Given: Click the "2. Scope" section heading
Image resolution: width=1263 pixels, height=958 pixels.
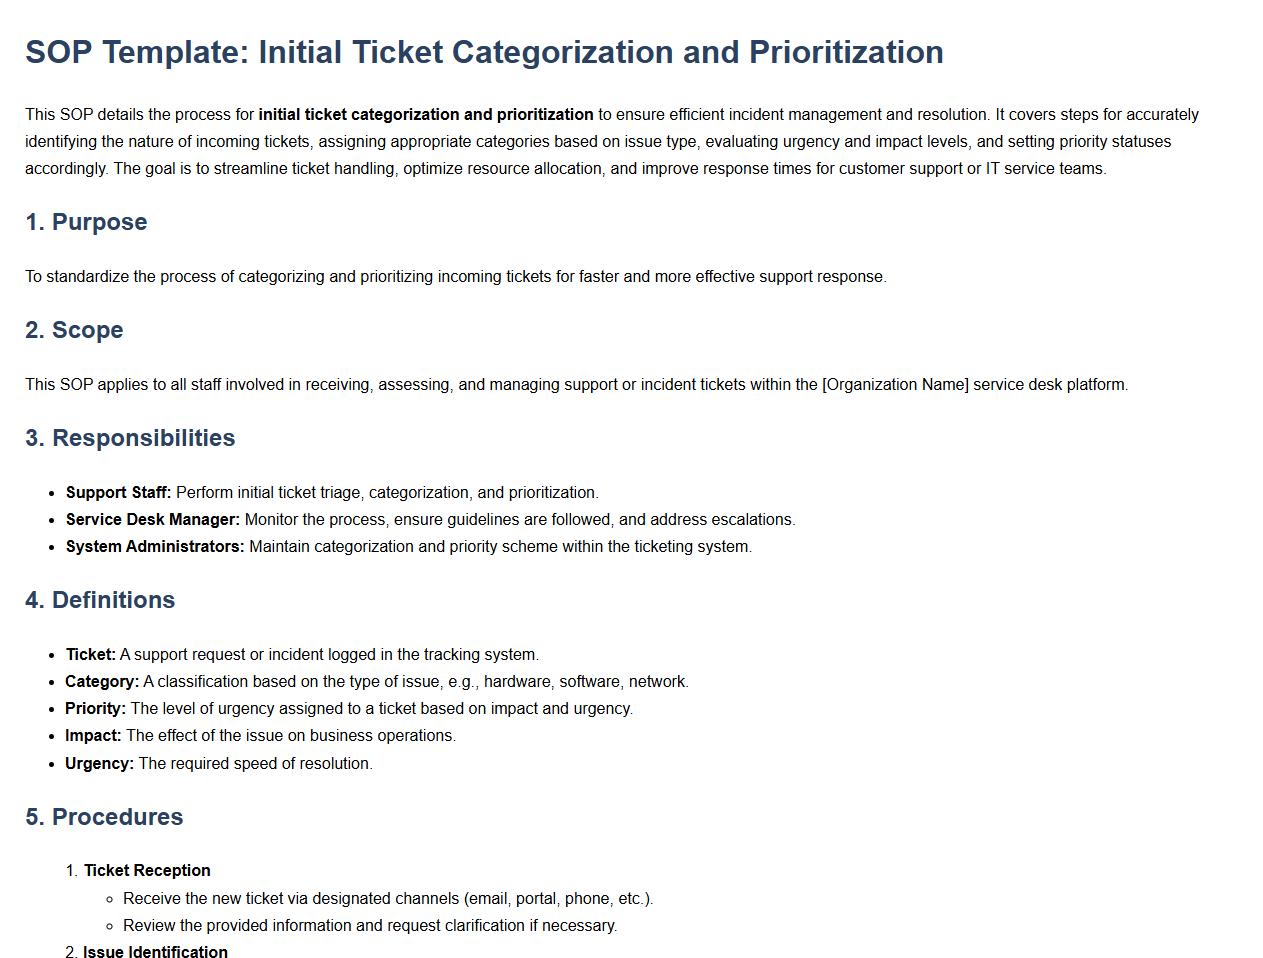Looking at the screenshot, I should click(x=74, y=330).
